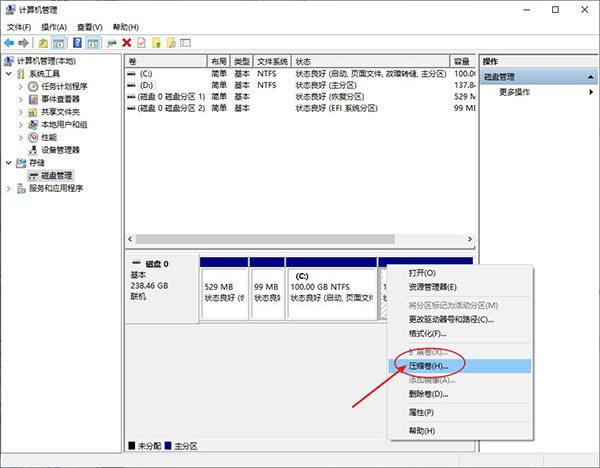Expand the 任务计划程序 node

21,86
